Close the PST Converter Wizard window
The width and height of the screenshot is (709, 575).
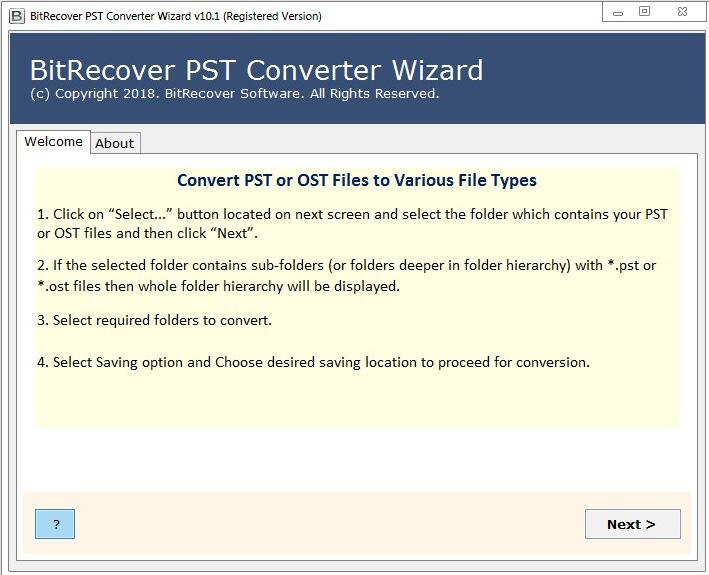coord(682,12)
